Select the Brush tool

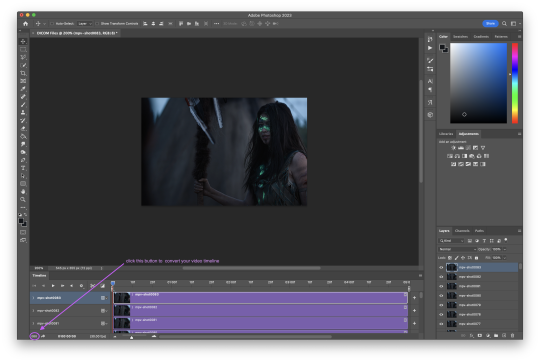tap(23, 105)
